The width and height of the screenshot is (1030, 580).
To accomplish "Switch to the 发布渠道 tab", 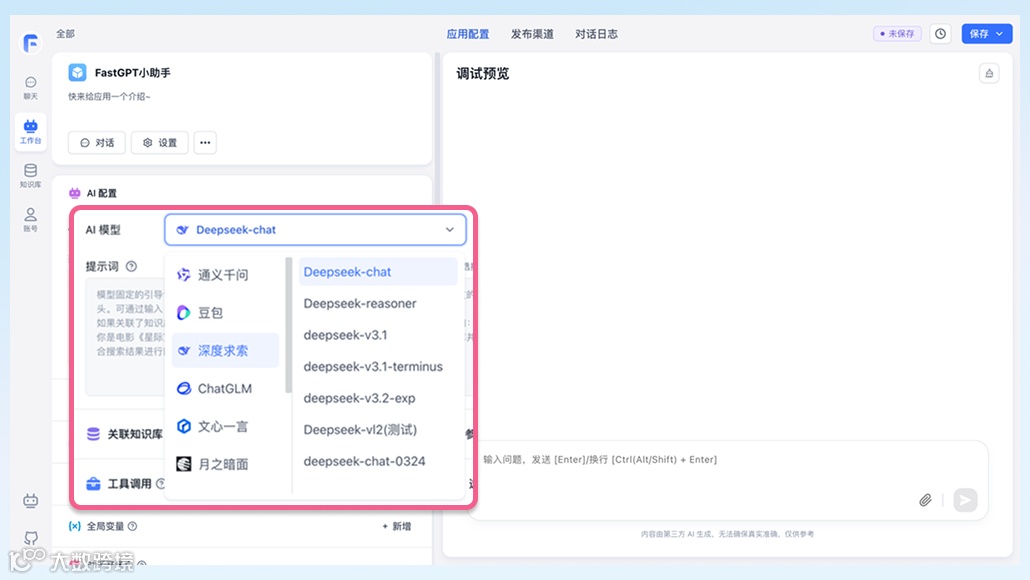I will [x=532, y=34].
